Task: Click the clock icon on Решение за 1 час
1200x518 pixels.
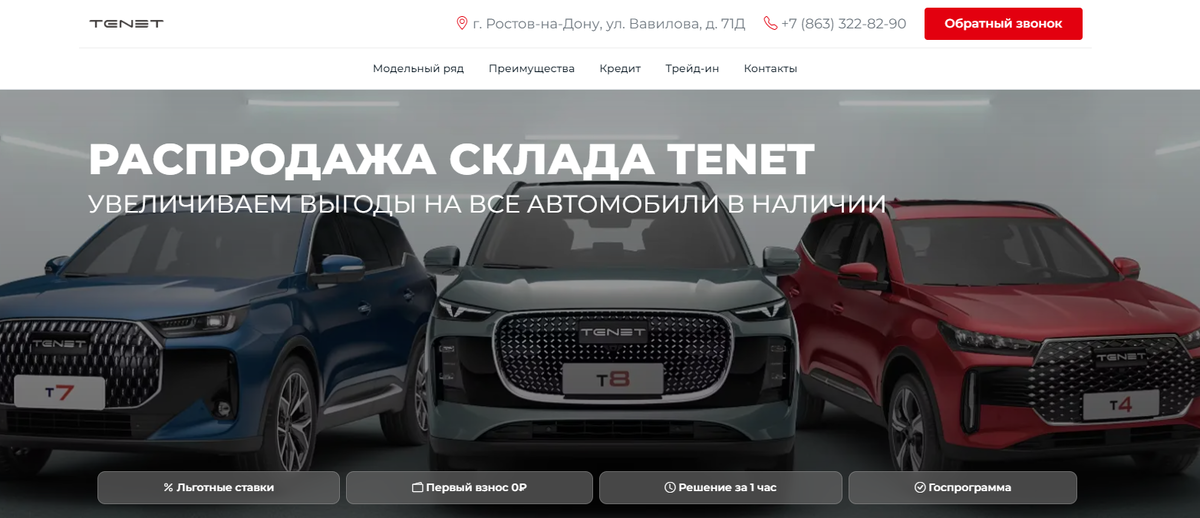Action: [670, 488]
